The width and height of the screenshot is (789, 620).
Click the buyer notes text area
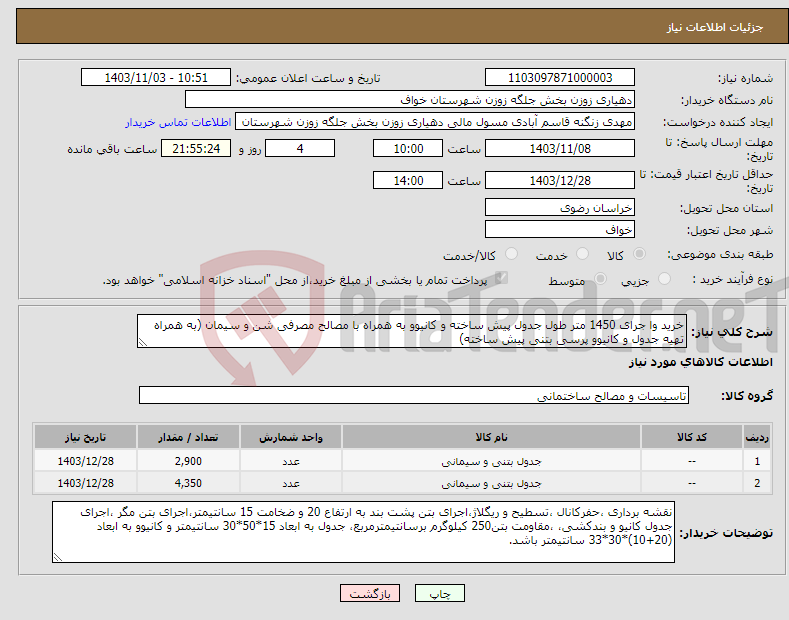point(363,532)
